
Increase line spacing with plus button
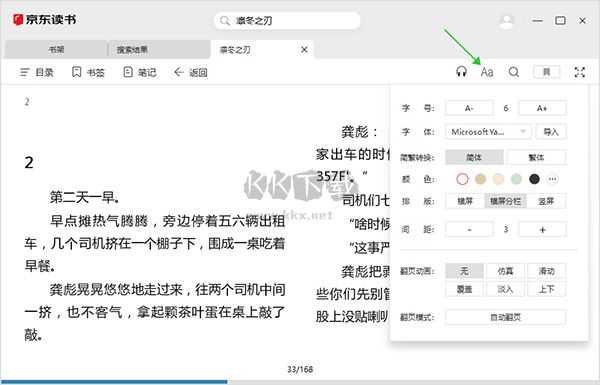[x=542, y=230]
